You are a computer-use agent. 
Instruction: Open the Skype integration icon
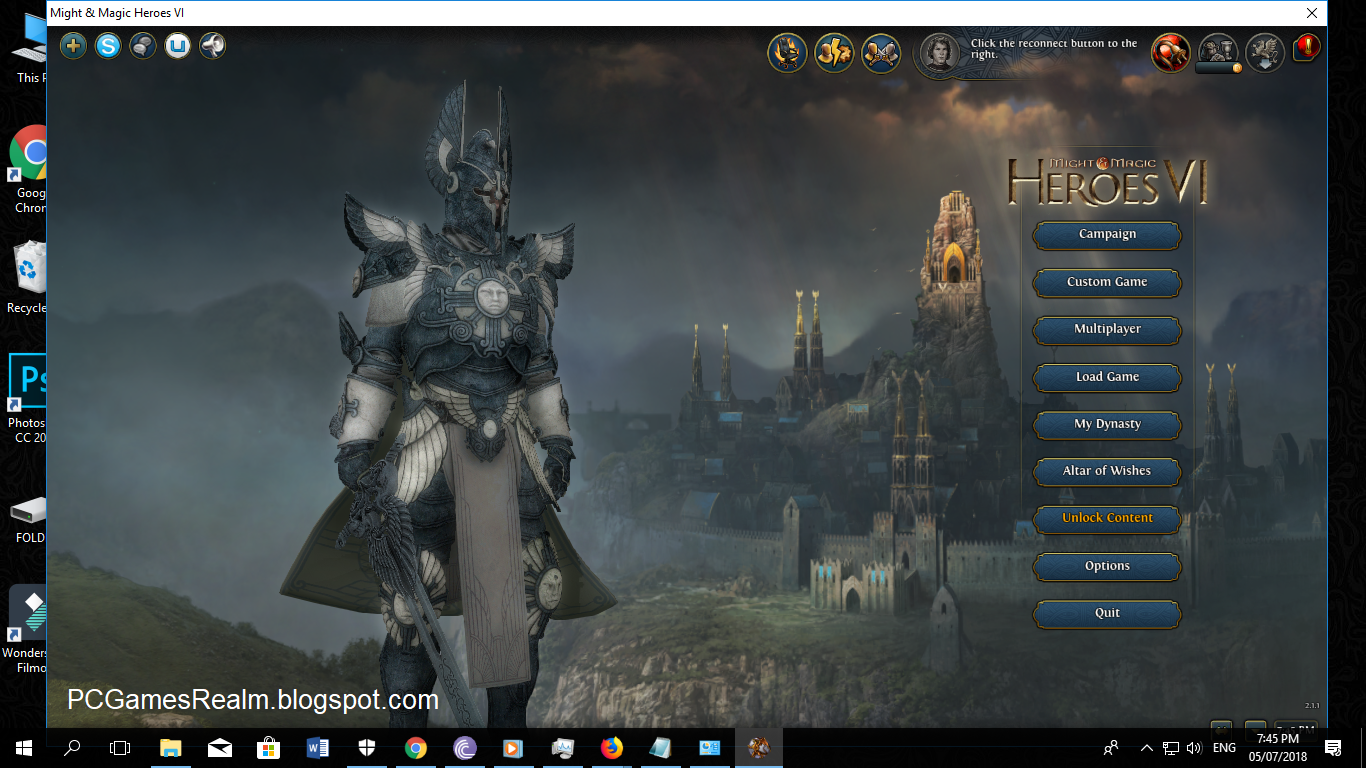point(108,46)
